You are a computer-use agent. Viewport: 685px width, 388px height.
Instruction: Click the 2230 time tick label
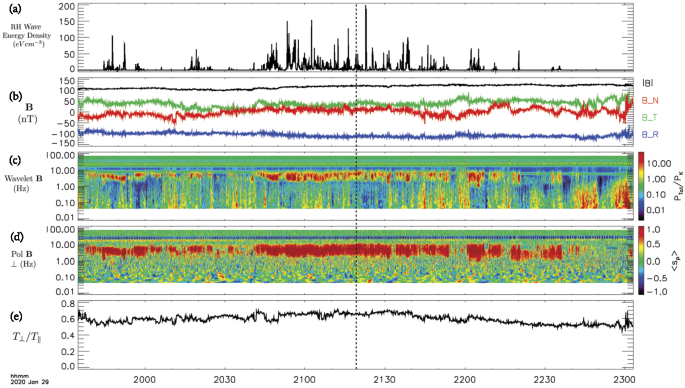(x=545, y=379)
